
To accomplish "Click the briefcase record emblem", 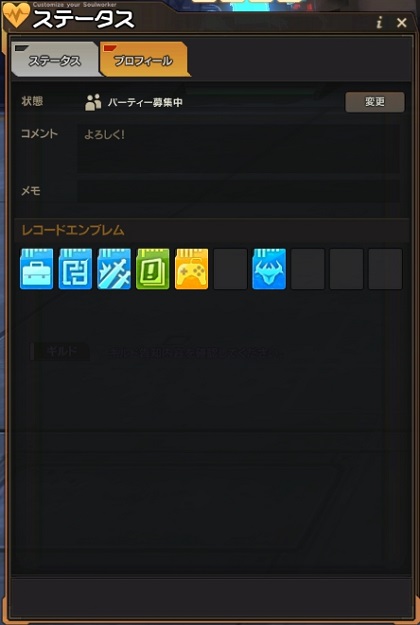I will coord(36,269).
